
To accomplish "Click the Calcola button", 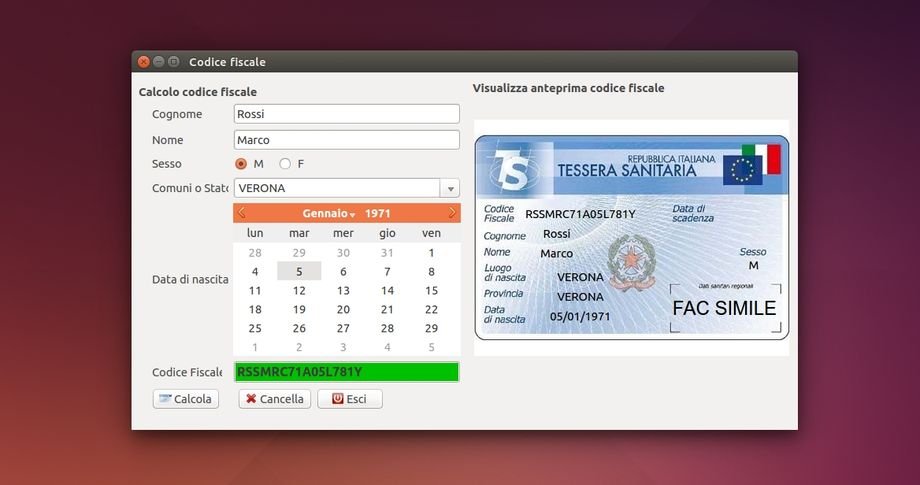I will tap(185, 399).
